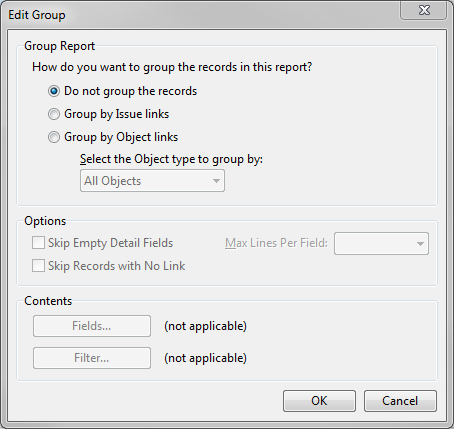The width and height of the screenshot is (454, 429).
Task: Open the Fields... contents button
Action: pos(92,326)
